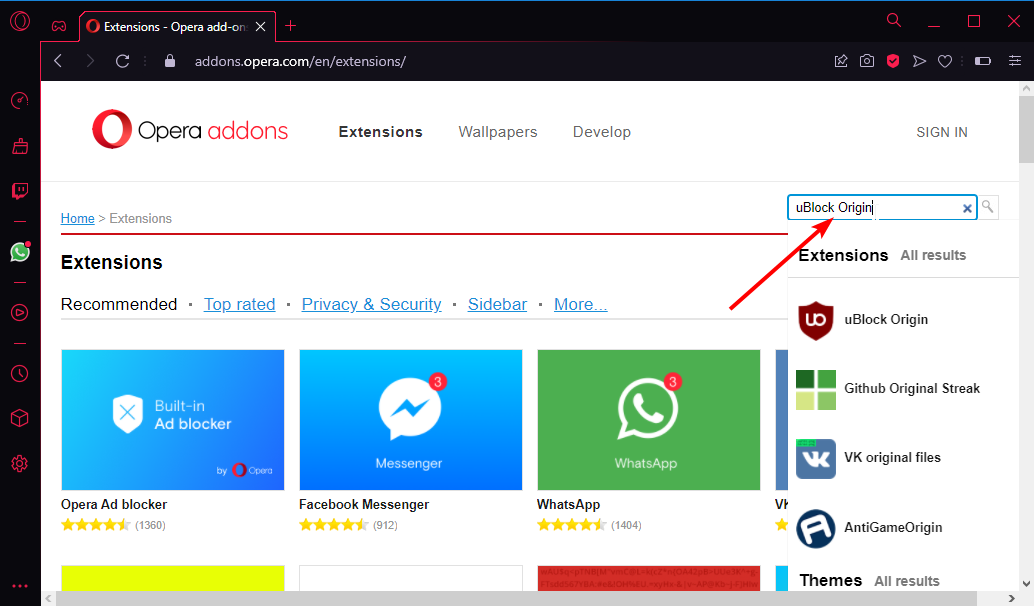Click SIGN IN
Viewport: 1034px width, 606px height.
click(x=942, y=132)
